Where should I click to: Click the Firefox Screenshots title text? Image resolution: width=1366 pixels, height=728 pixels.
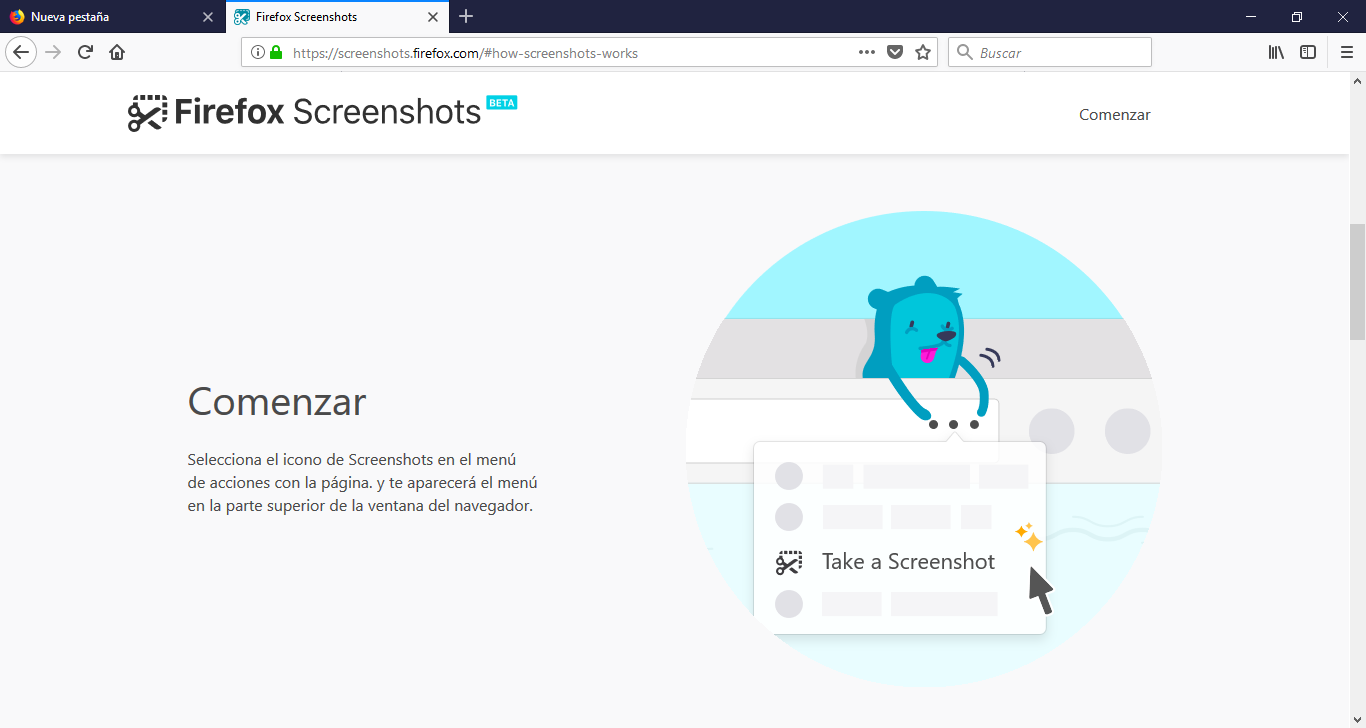click(328, 112)
